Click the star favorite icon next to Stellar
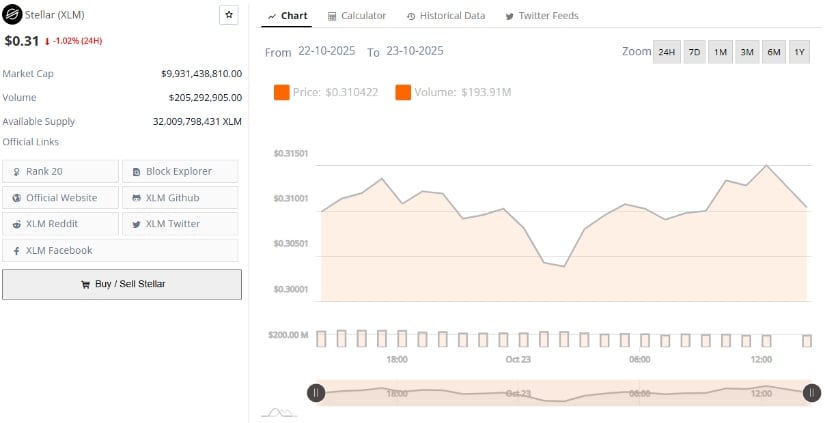 pyautogui.click(x=229, y=15)
